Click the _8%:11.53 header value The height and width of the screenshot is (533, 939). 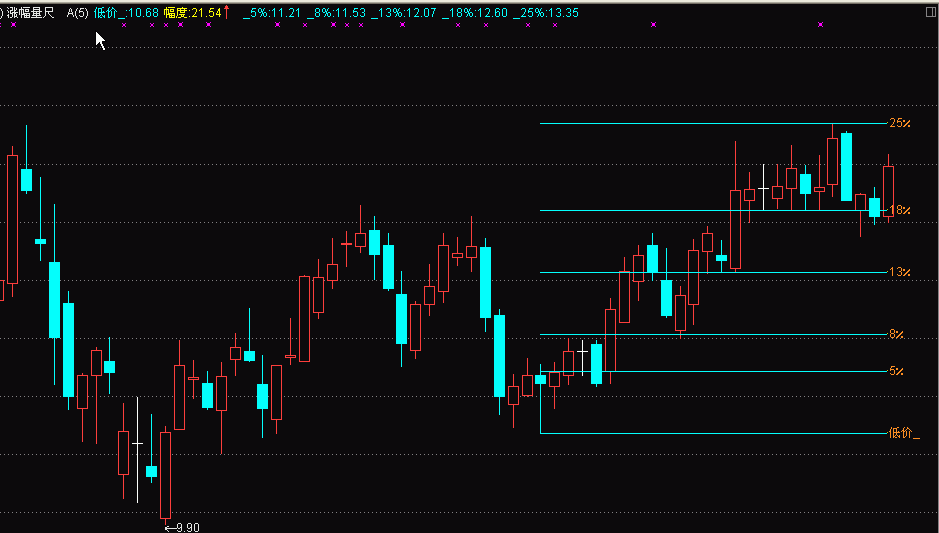[x=336, y=13]
